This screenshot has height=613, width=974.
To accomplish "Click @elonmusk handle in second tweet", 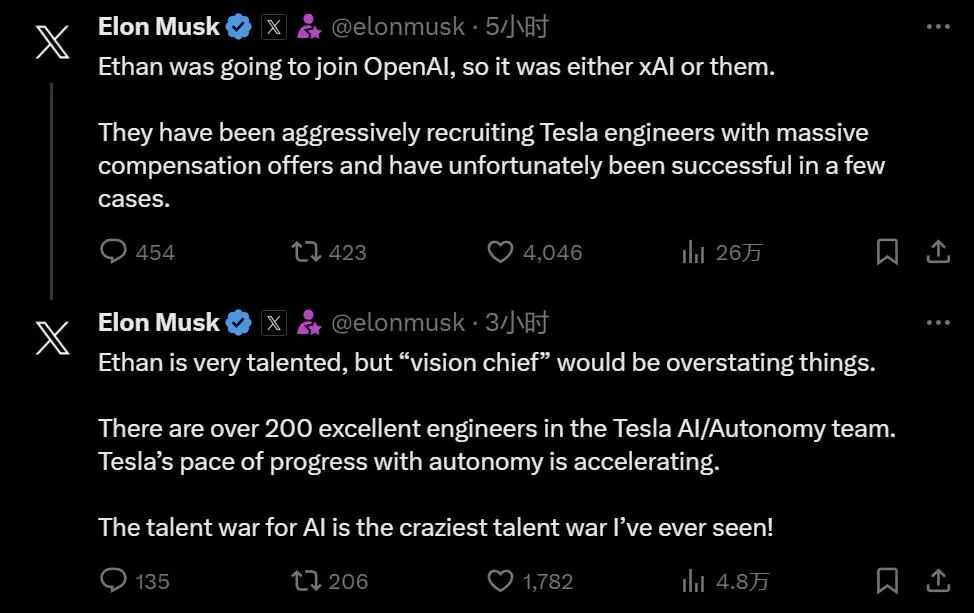I will [397, 323].
